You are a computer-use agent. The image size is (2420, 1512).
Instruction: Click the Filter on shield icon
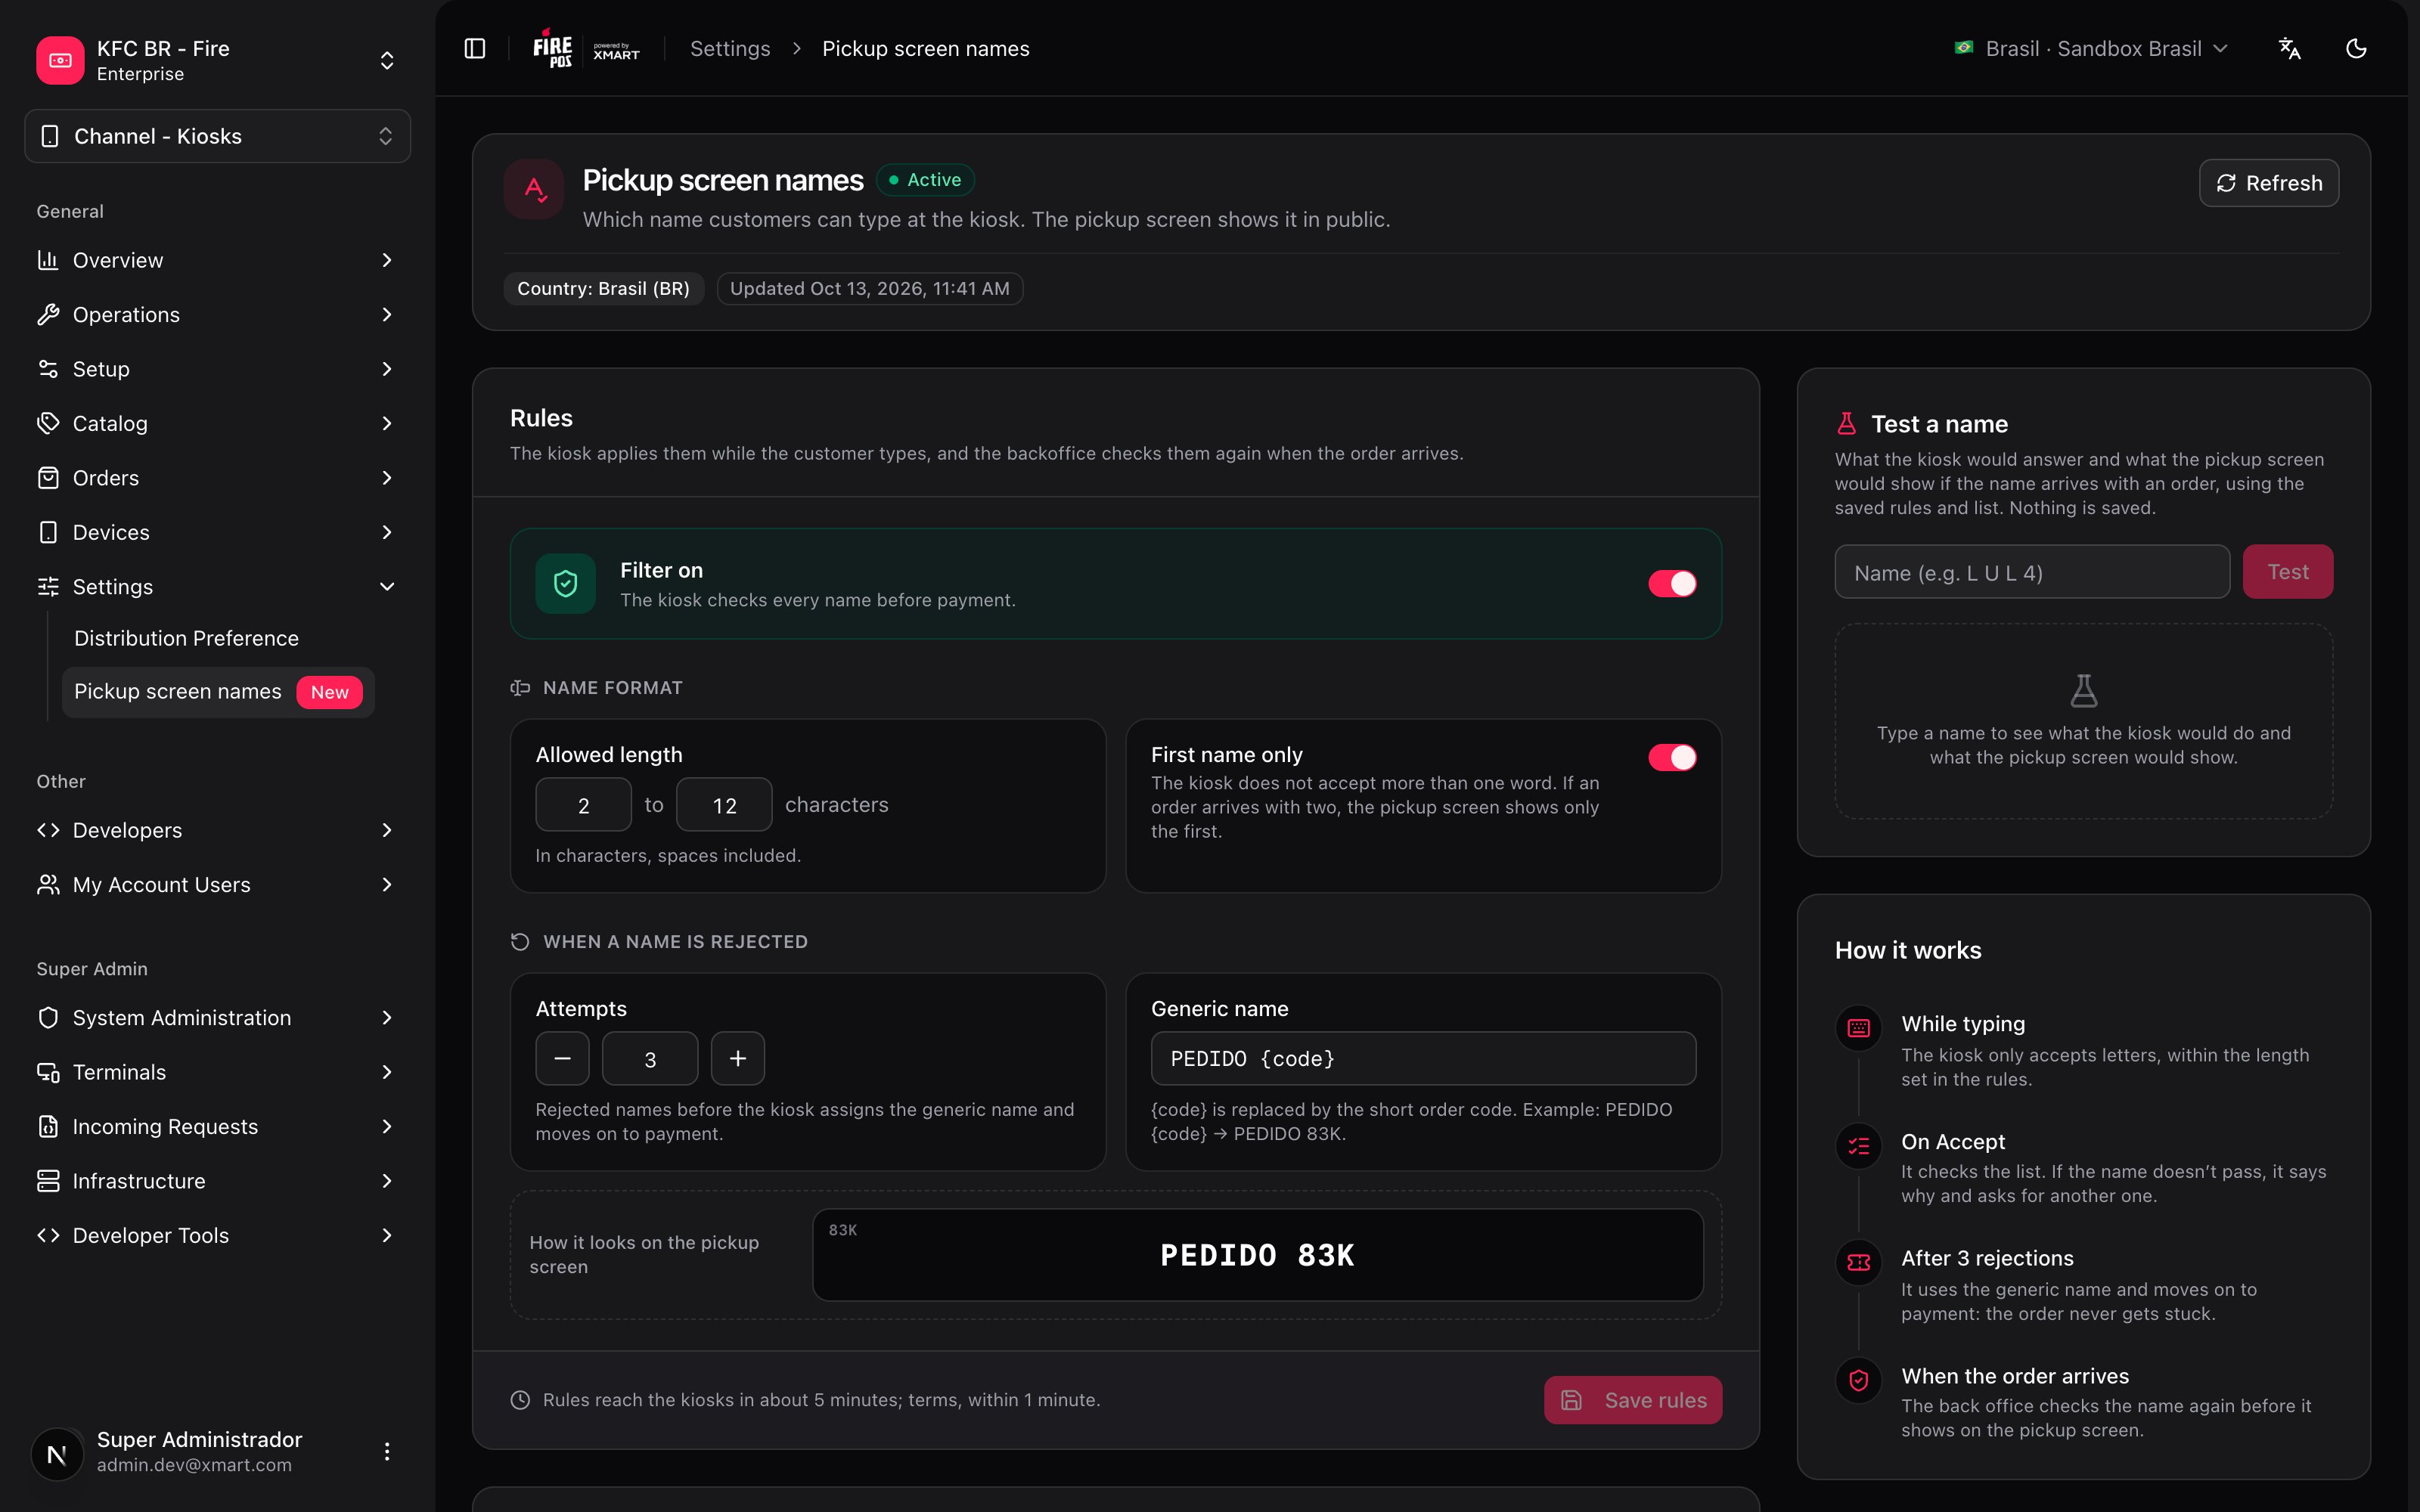pyautogui.click(x=566, y=584)
